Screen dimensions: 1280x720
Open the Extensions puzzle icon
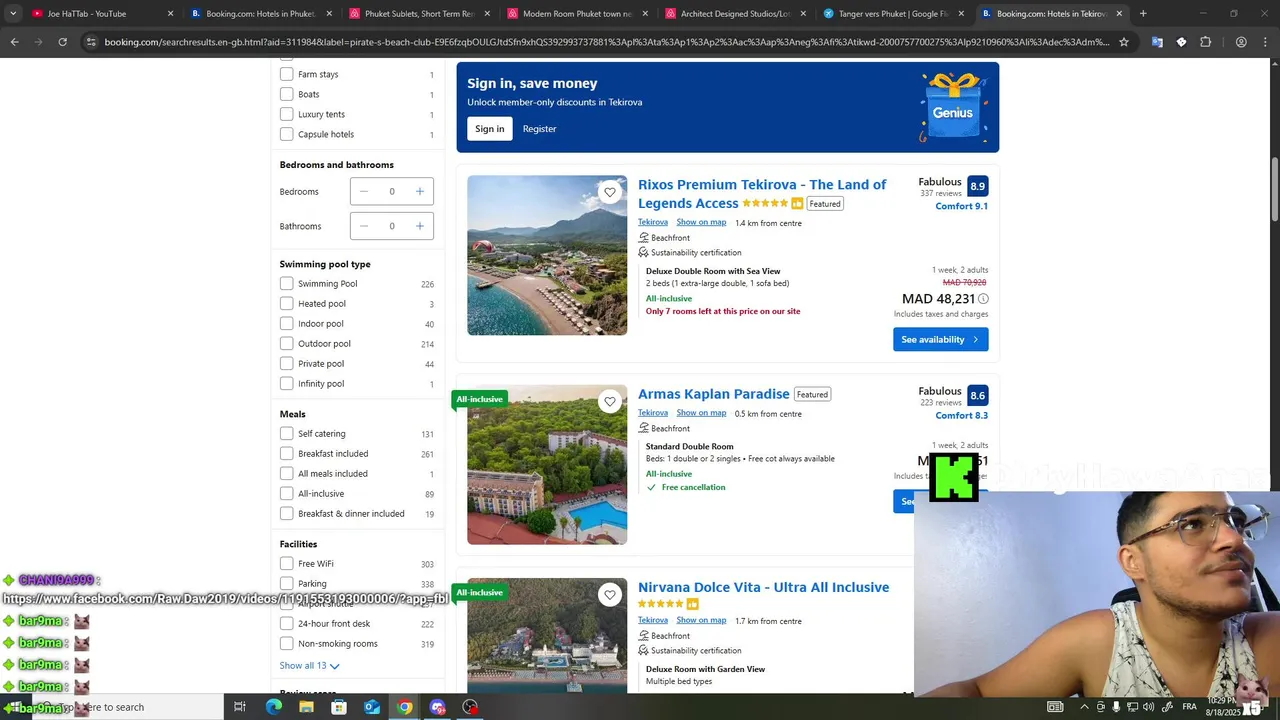(x=1205, y=42)
